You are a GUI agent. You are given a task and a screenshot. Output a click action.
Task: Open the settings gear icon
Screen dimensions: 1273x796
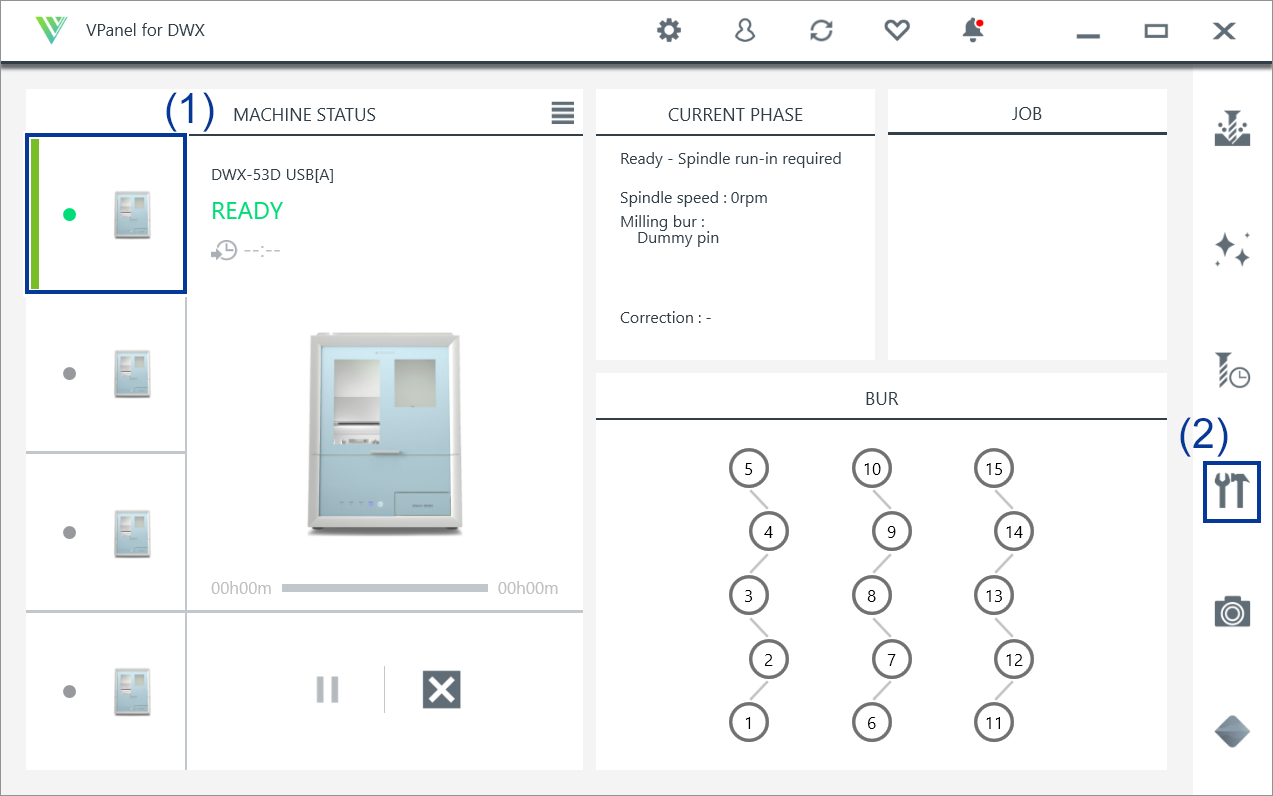click(x=669, y=31)
